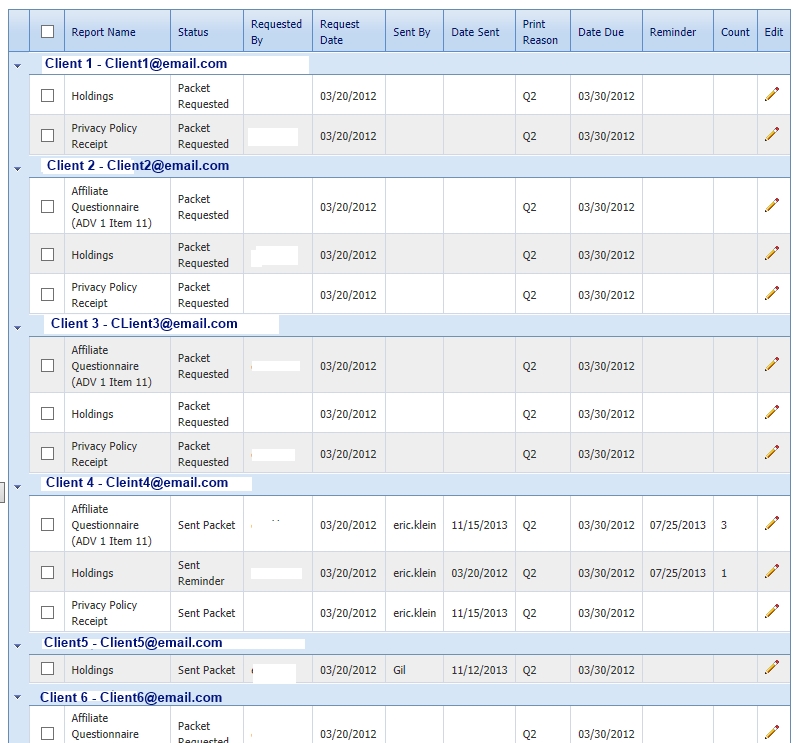Click Gil in Client5 Sent By cell

(399, 670)
